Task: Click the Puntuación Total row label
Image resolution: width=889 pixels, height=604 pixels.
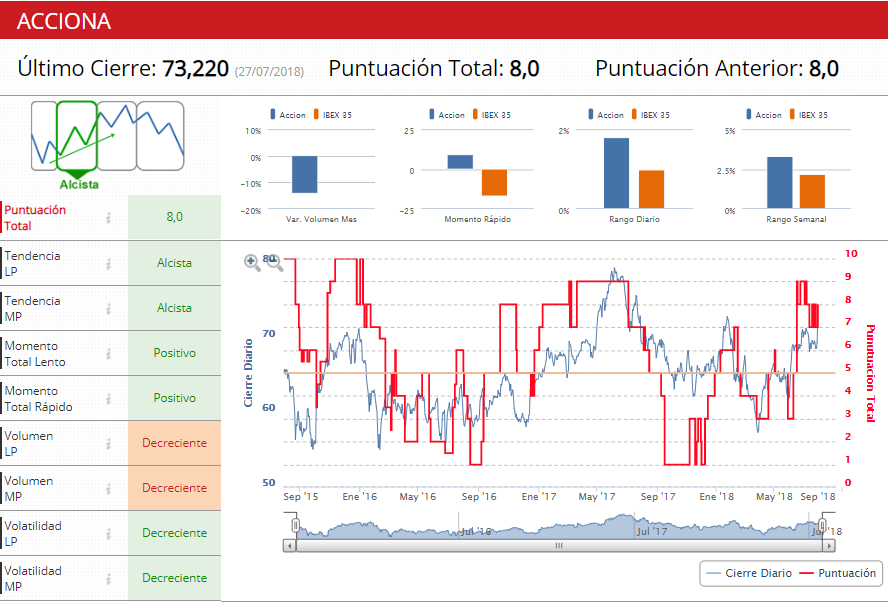Action: click(35, 218)
